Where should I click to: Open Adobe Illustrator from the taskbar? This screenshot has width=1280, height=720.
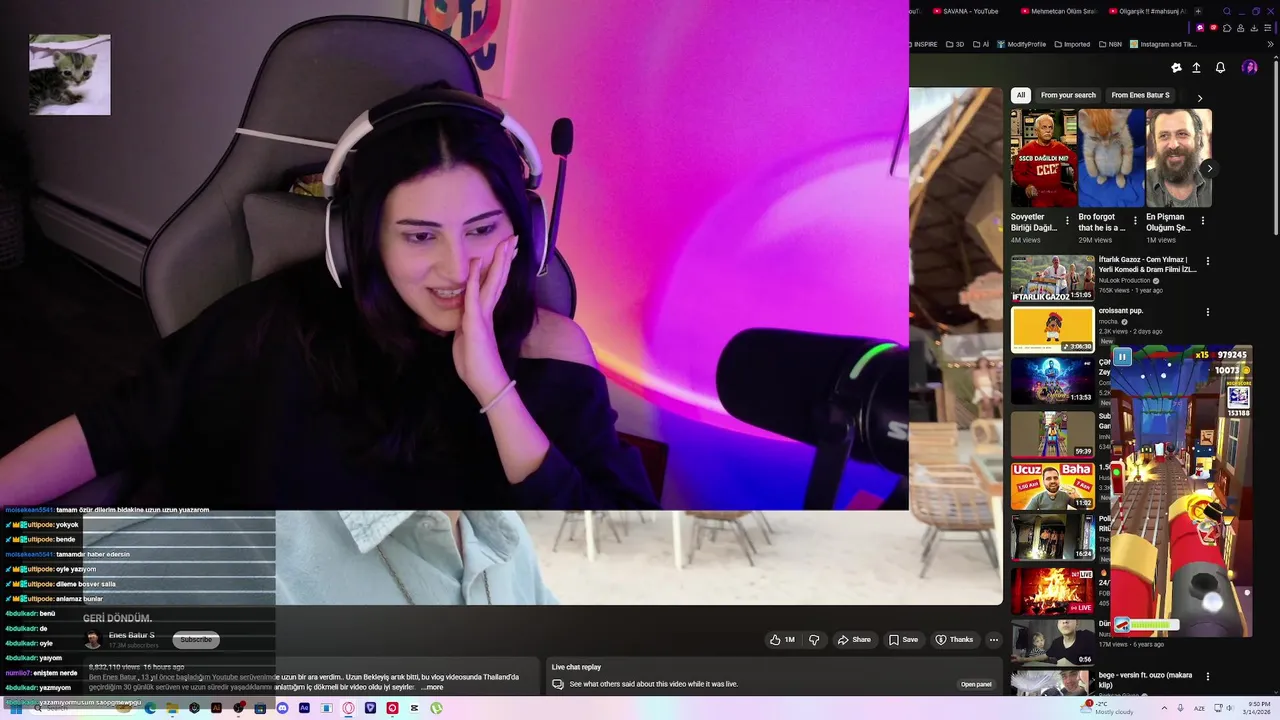pos(216,708)
